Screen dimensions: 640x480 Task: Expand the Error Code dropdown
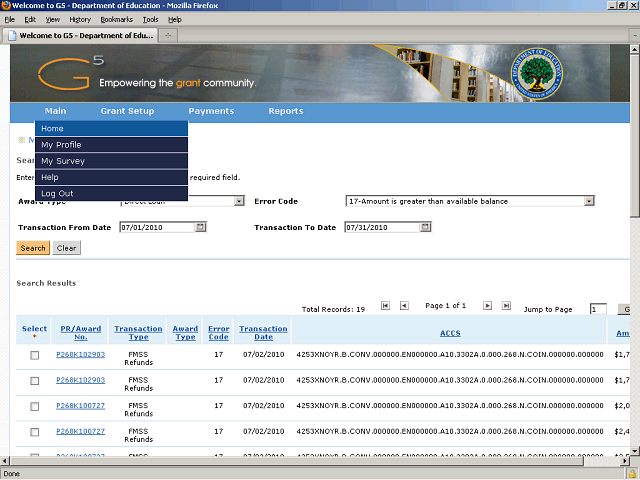[x=589, y=201]
